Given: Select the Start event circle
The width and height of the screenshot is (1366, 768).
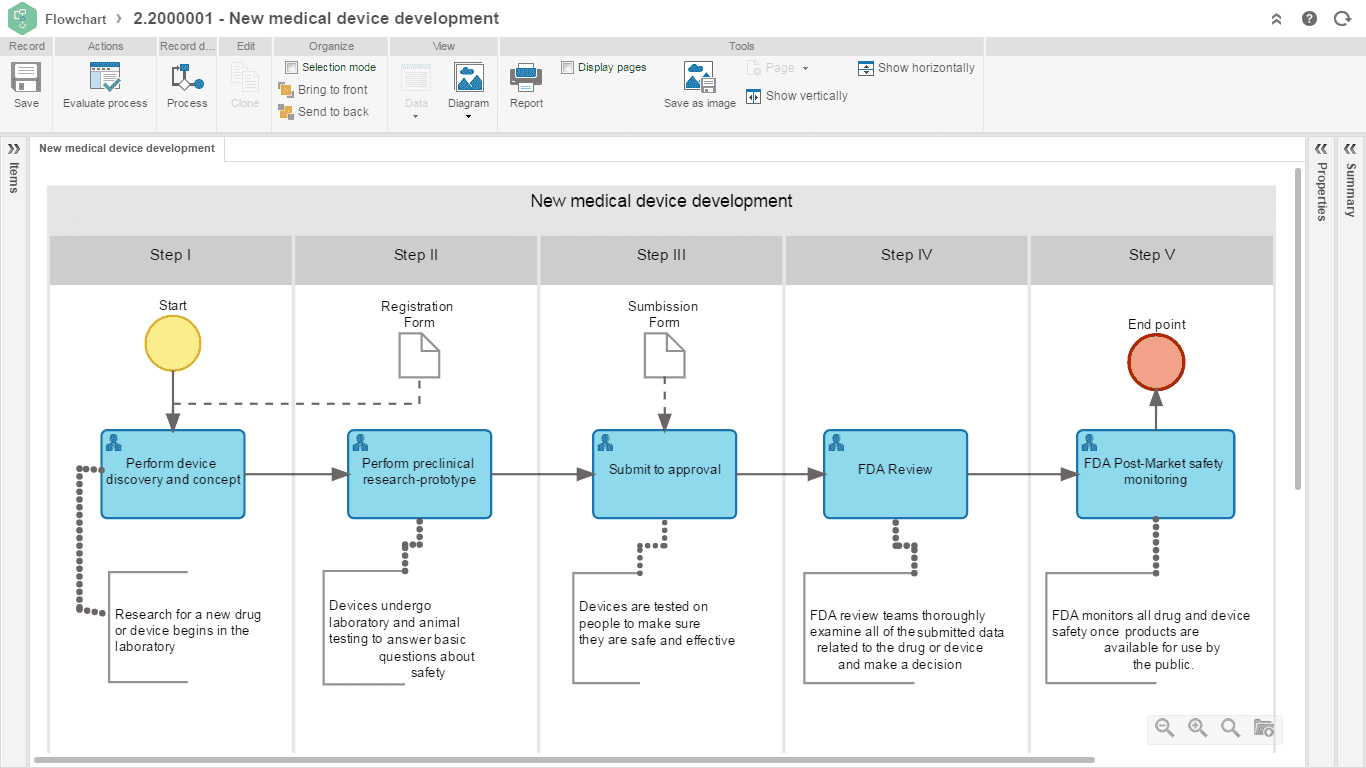Looking at the screenshot, I should (x=173, y=344).
